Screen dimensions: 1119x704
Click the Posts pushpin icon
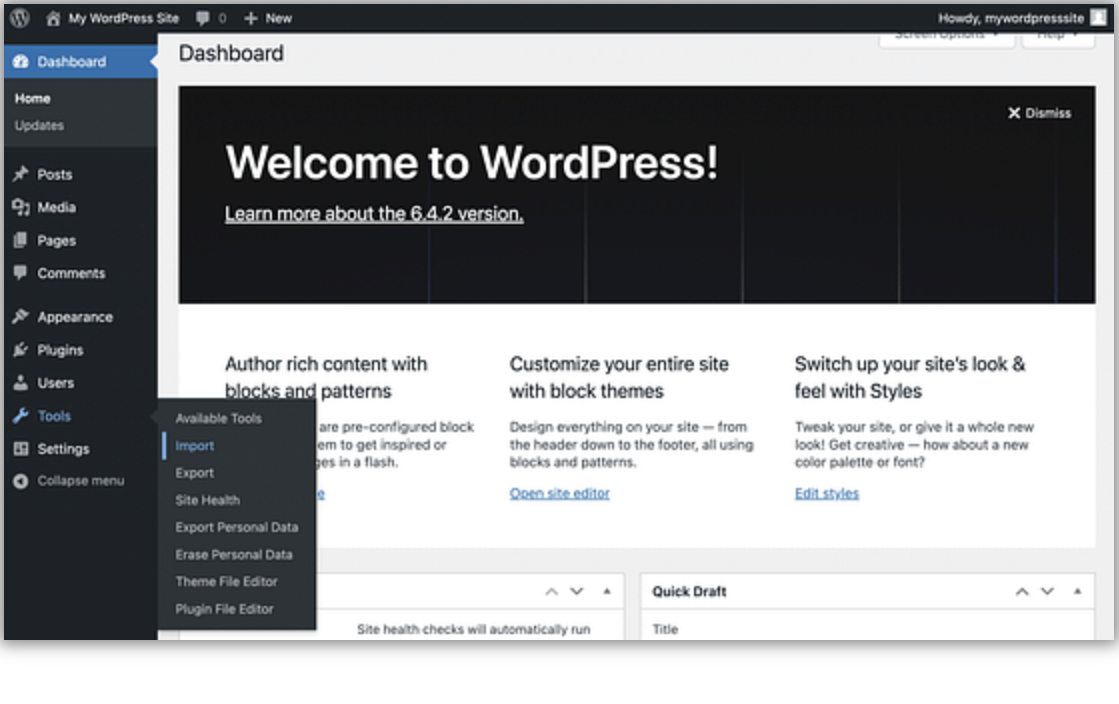tap(21, 174)
